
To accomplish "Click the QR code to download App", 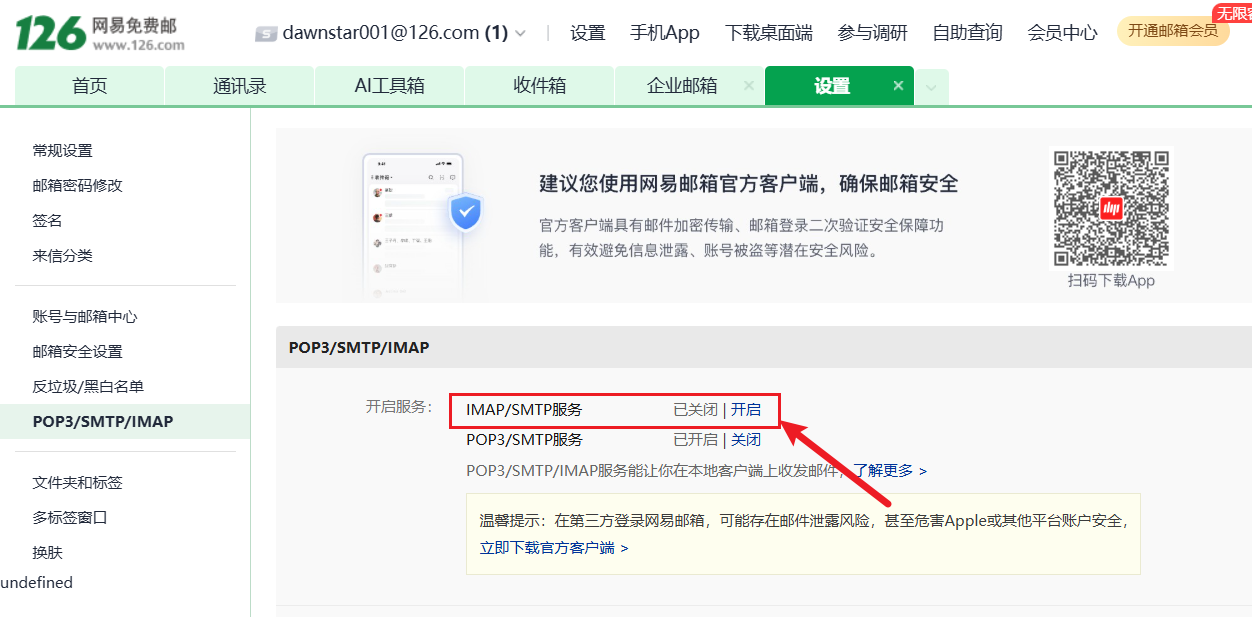I will click(x=1110, y=208).
